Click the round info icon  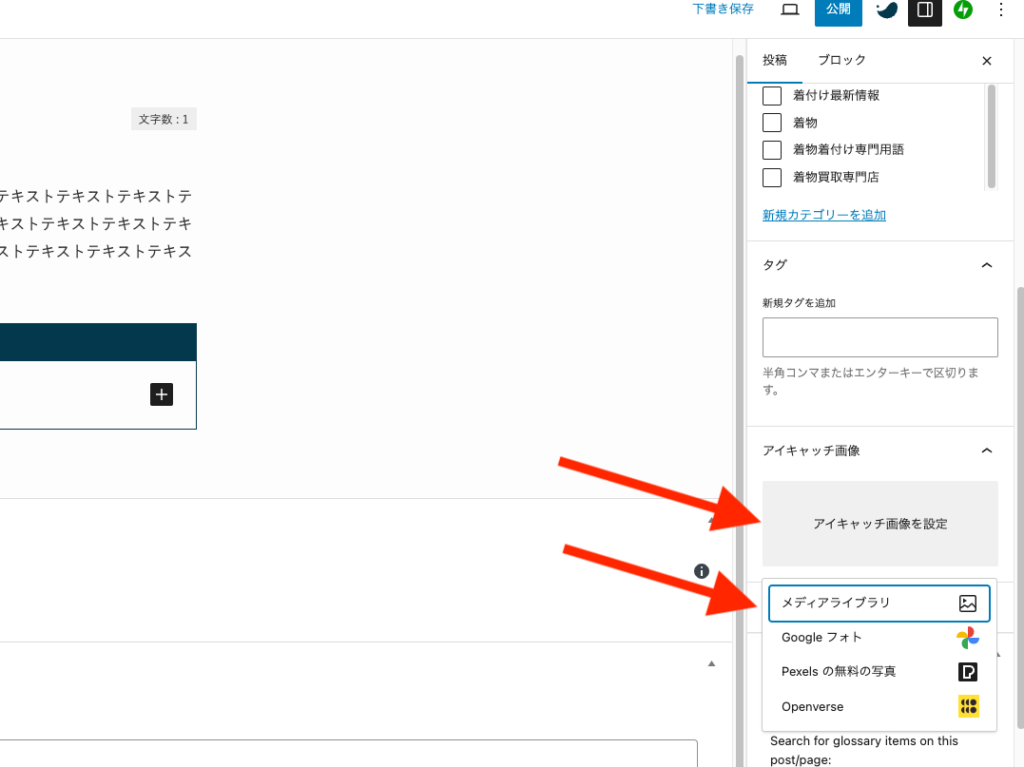pyautogui.click(x=702, y=571)
